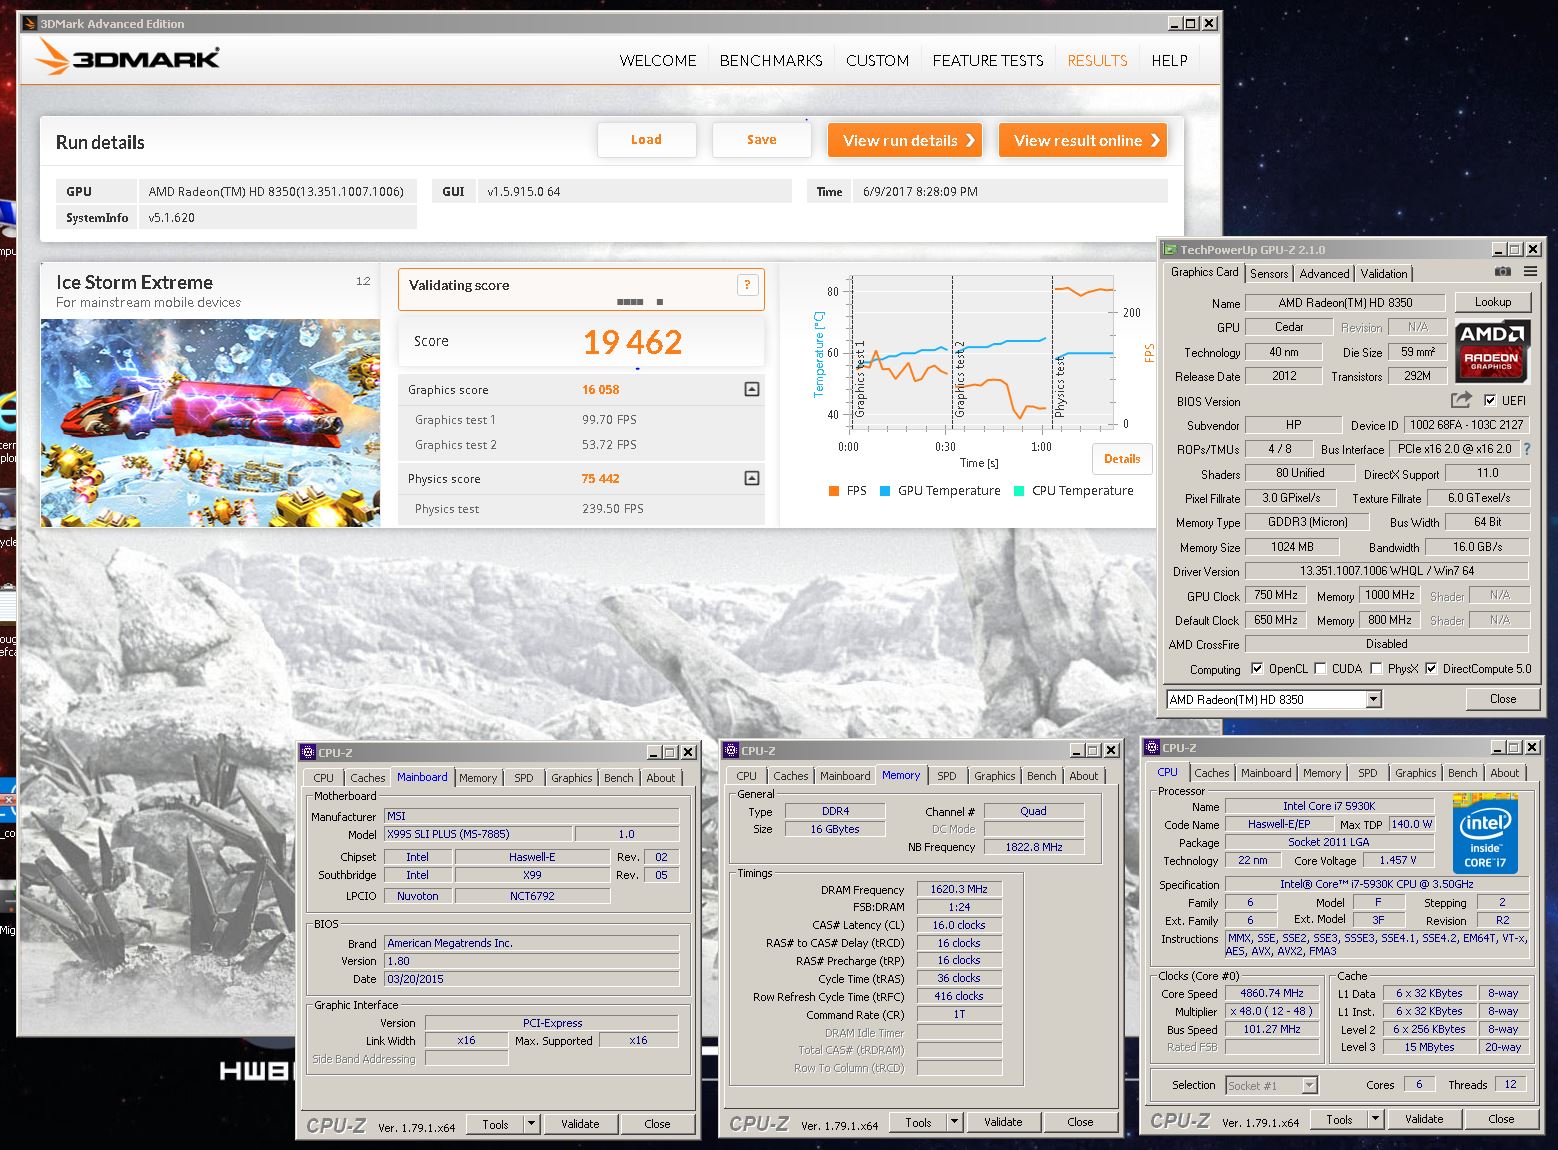The width and height of the screenshot is (1558, 1150).
Task: Click the Load button in Run details
Action: point(646,140)
